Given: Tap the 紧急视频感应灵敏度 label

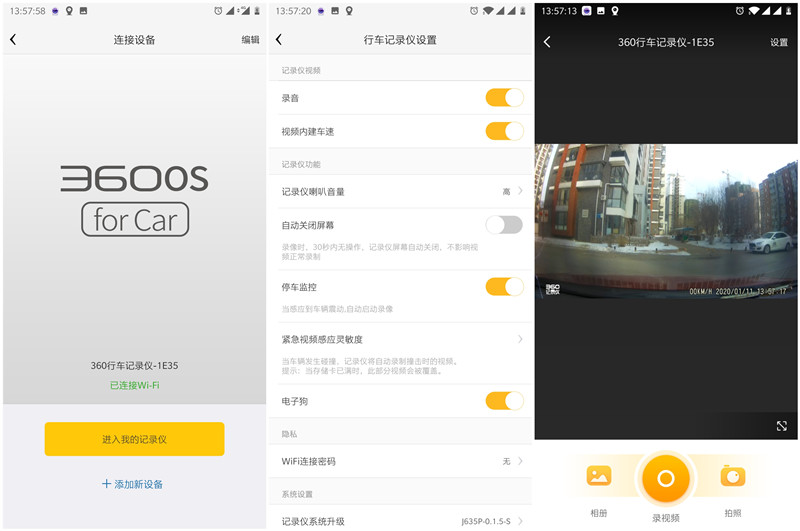Looking at the screenshot, I should coord(322,339).
